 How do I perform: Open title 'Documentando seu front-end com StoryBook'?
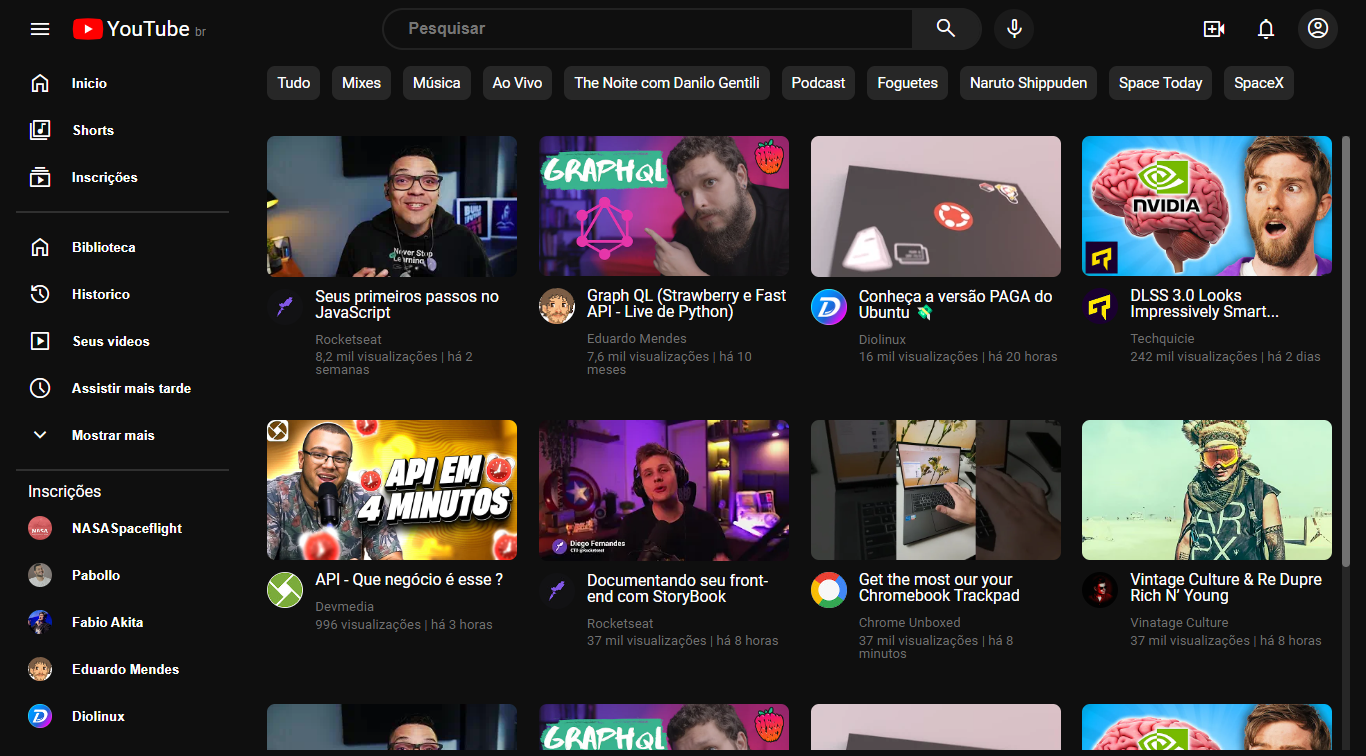click(677, 588)
